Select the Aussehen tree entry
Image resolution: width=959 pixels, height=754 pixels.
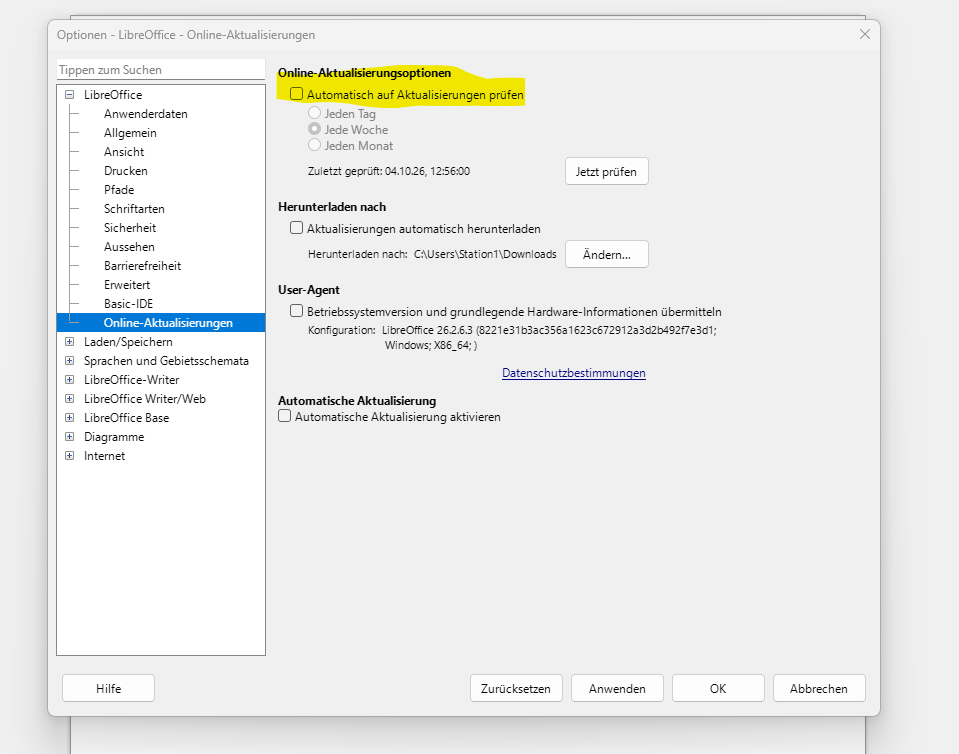[x=129, y=246]
